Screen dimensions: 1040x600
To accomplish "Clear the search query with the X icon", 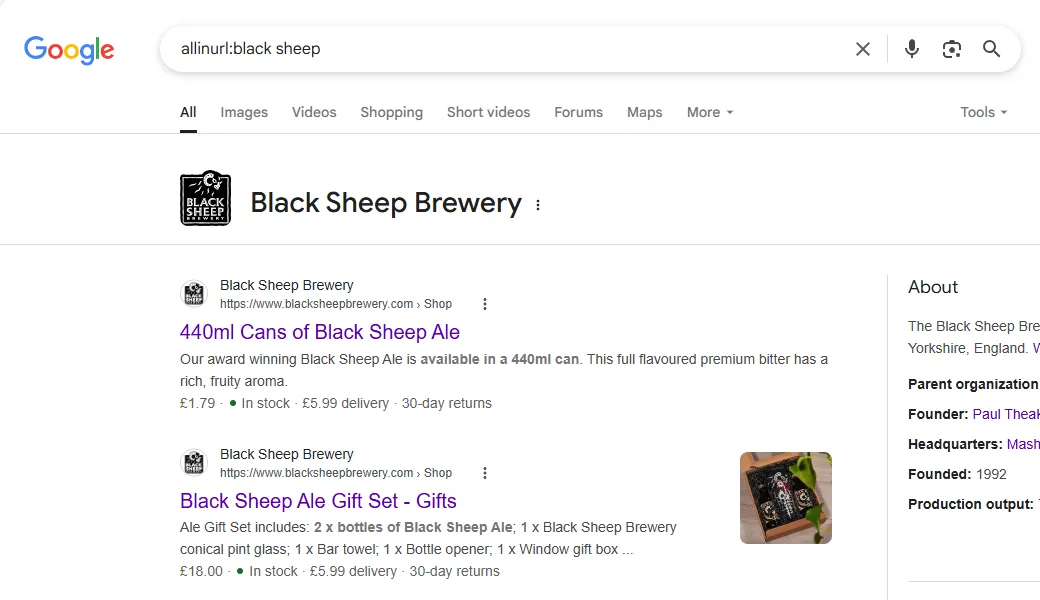I will tap(862, 49).
